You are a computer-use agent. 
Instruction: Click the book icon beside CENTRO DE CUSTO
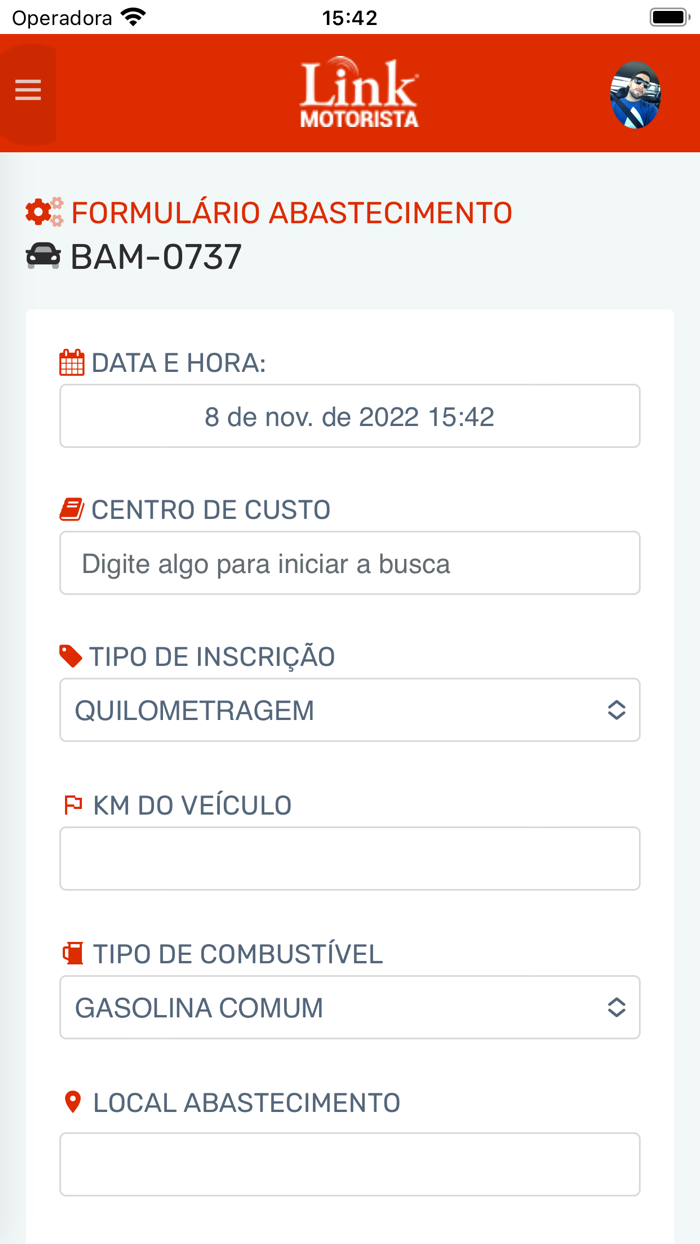[70, 510]
